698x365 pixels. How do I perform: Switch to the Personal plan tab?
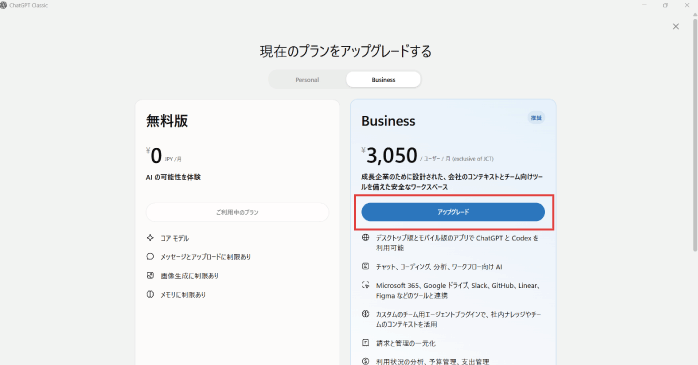307,80
